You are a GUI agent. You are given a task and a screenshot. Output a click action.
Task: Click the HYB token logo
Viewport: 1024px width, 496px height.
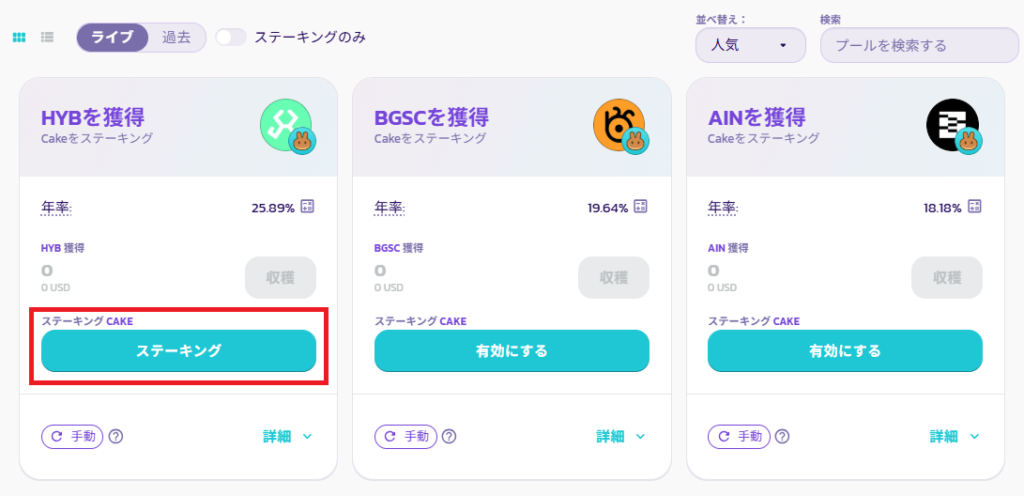pos(286,127)
